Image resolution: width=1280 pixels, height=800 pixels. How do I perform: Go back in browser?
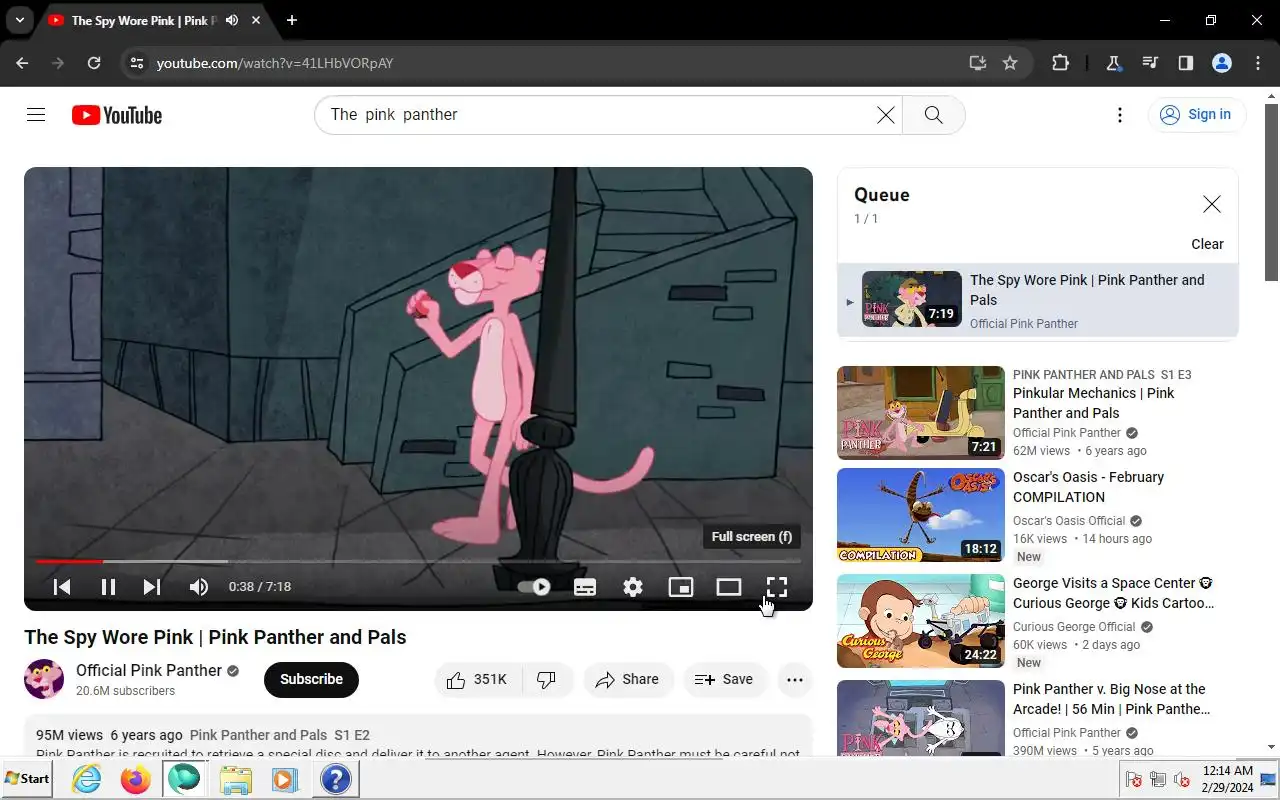[x=22, y=63]
